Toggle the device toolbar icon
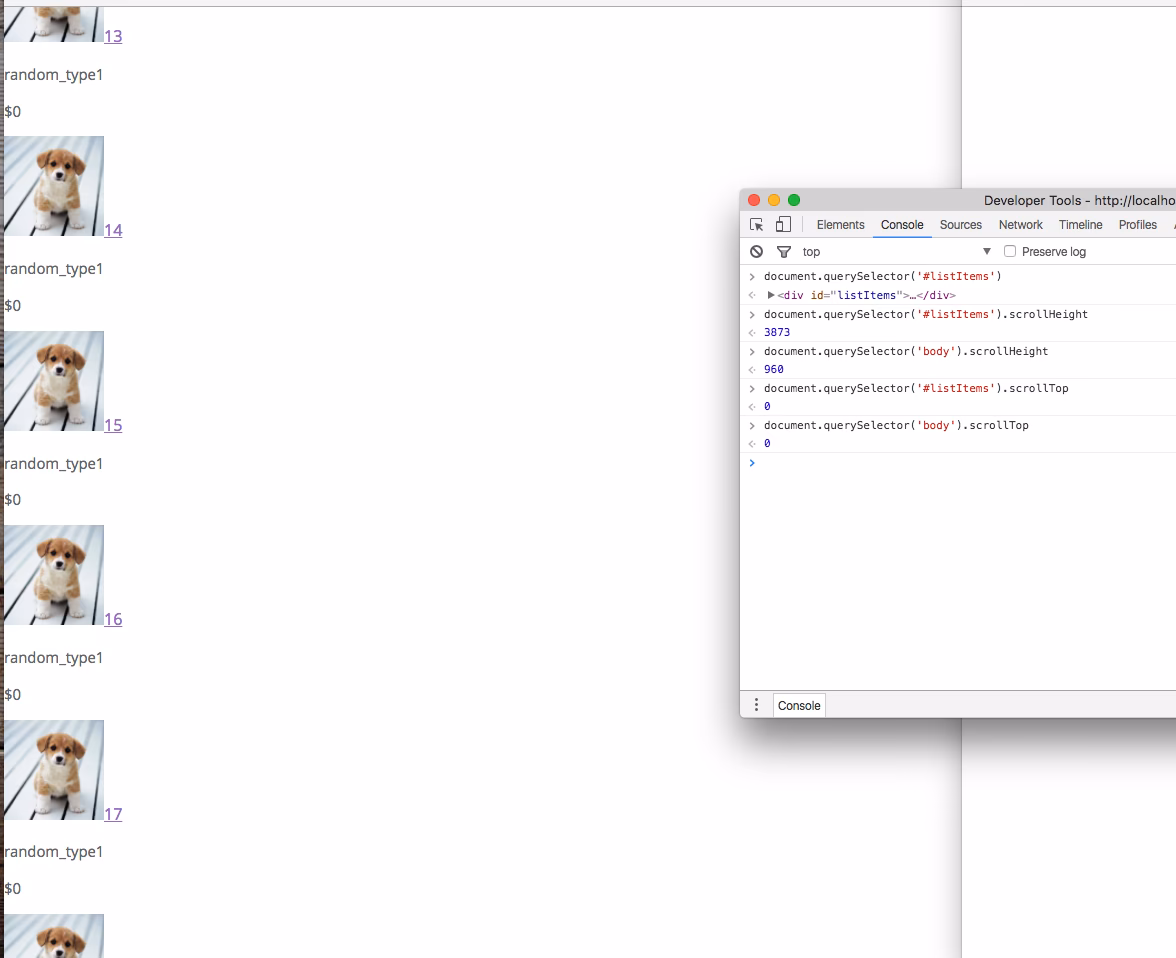Image resolution: width=1176 pixels, height=958 pixels. coord(783,224)
